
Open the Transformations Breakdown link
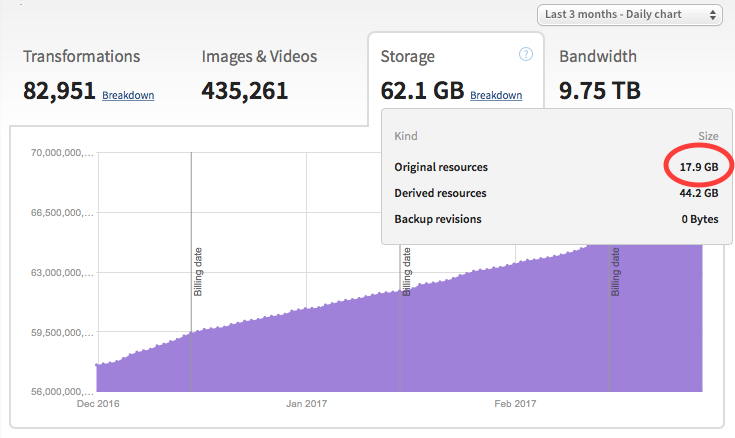click(x=128, y=96)
